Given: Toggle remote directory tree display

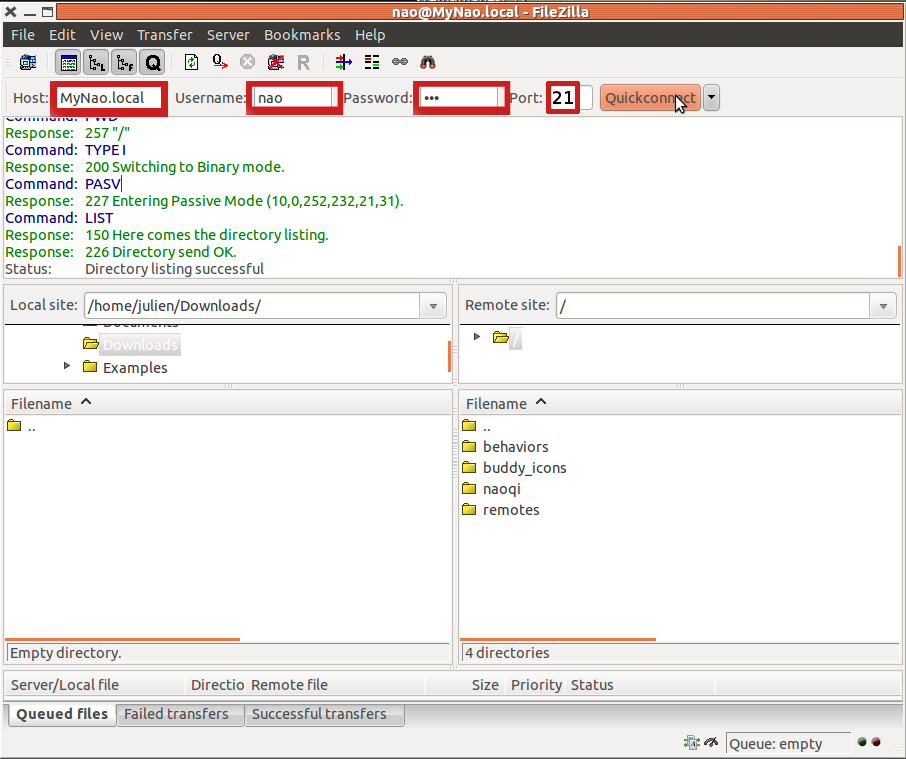Looking at the screenshot, I should pos(125,62).
